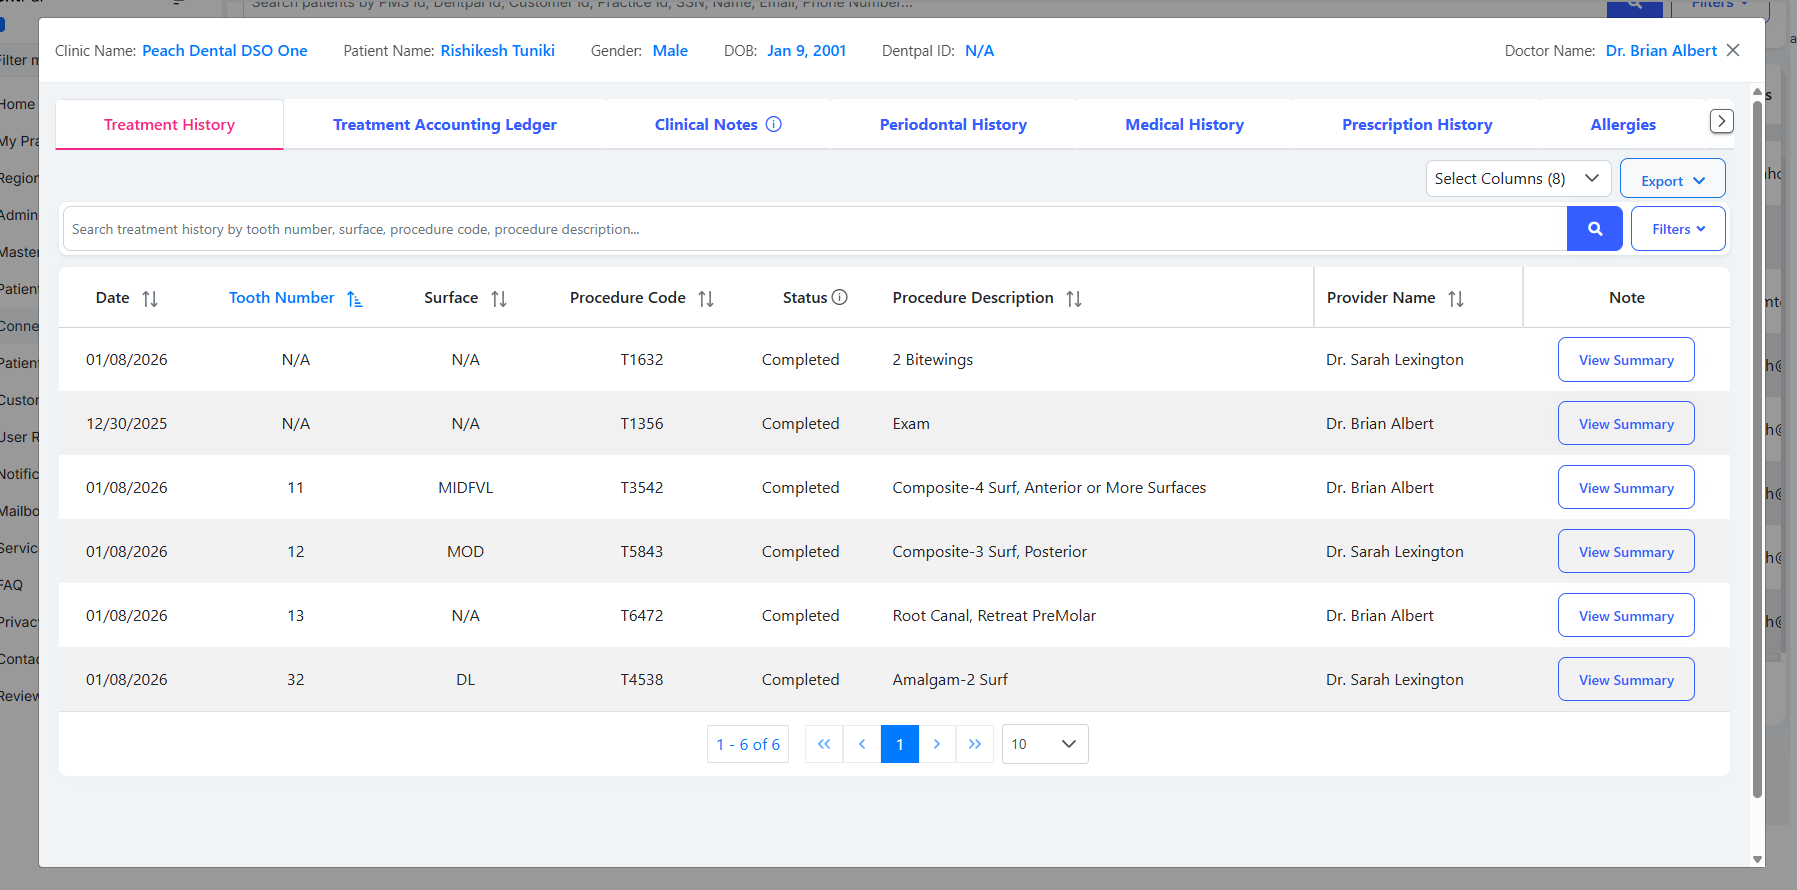Click Clinical Notes info icon
This screenshot has height=890, width=1797.
(774, 124)
